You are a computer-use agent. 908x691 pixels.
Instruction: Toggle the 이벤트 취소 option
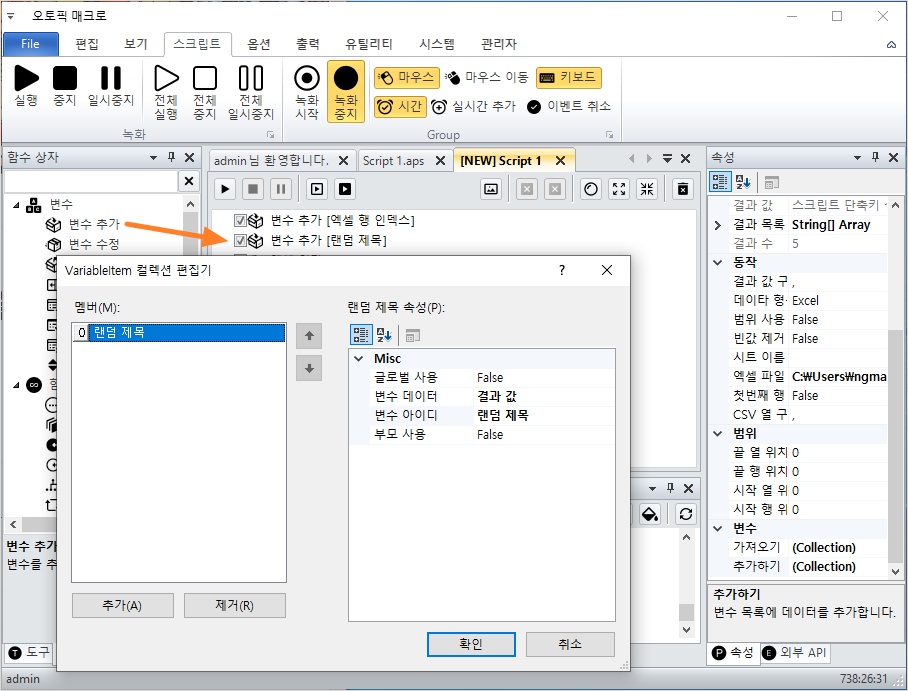569,107
